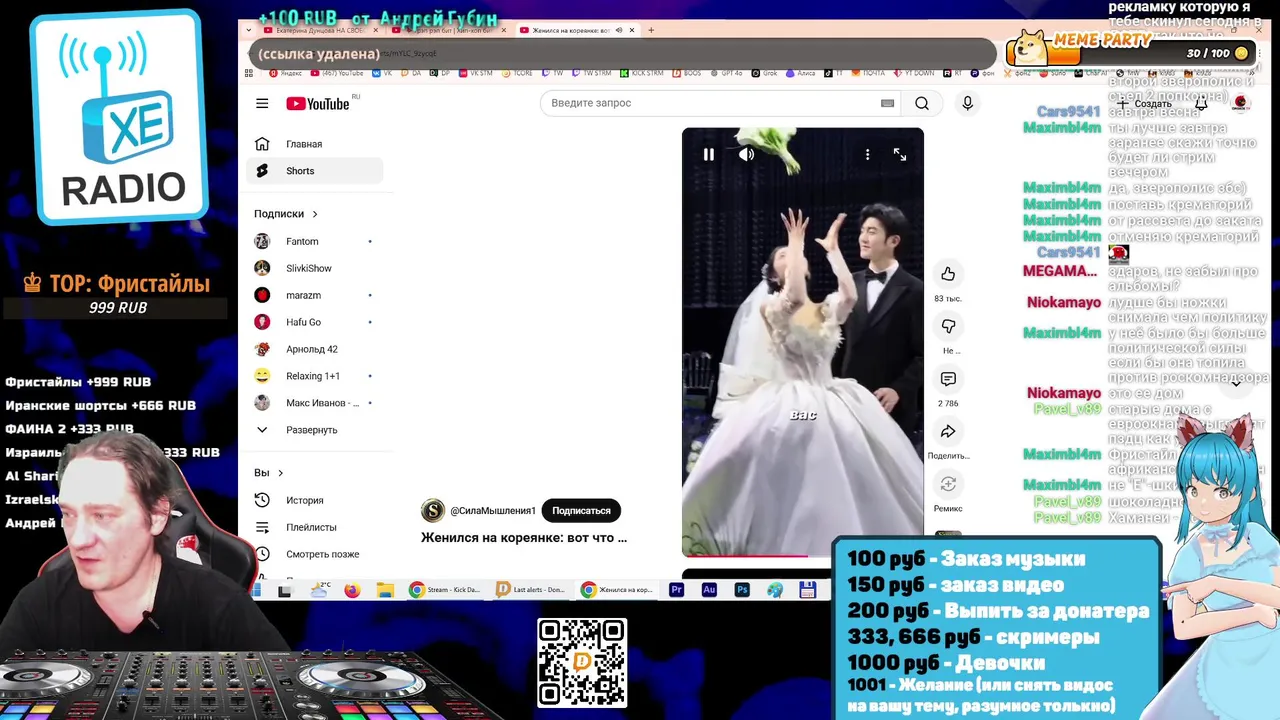Image resolution: width=1280 pixels, height=720 pixels.
Task: Open the marazm subscription channel
Action: [303, 295]
